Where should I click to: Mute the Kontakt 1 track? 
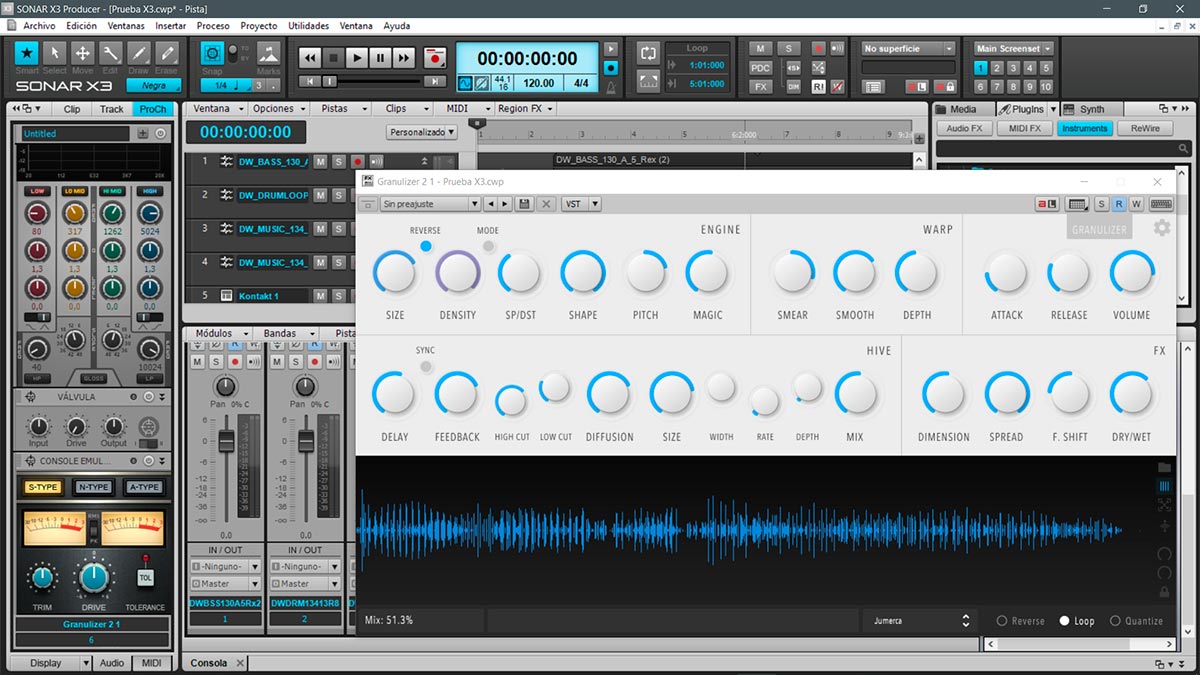320,296
